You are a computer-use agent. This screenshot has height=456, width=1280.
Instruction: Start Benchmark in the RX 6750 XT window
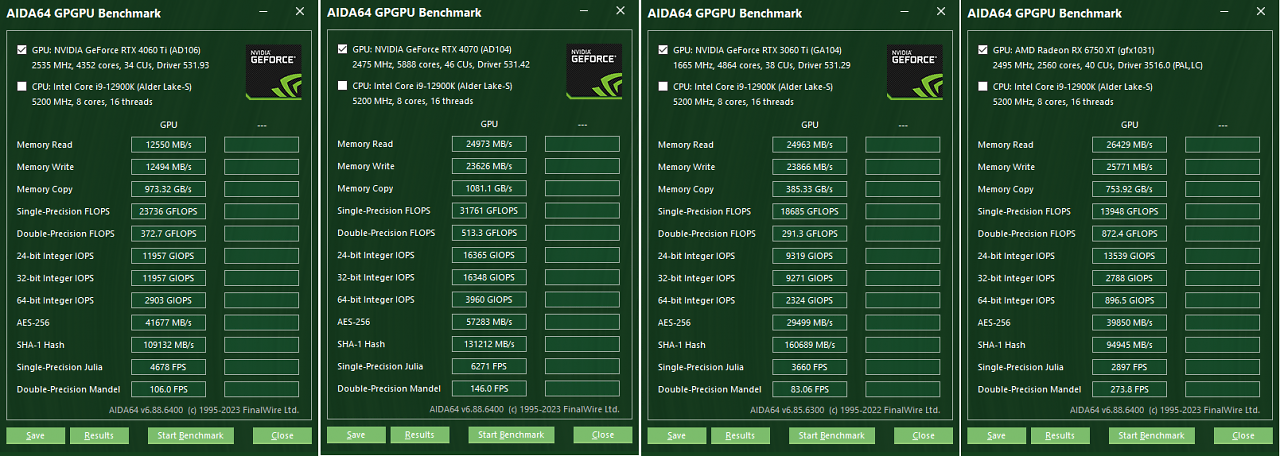pyautogui.click(x=1152, y=435)
